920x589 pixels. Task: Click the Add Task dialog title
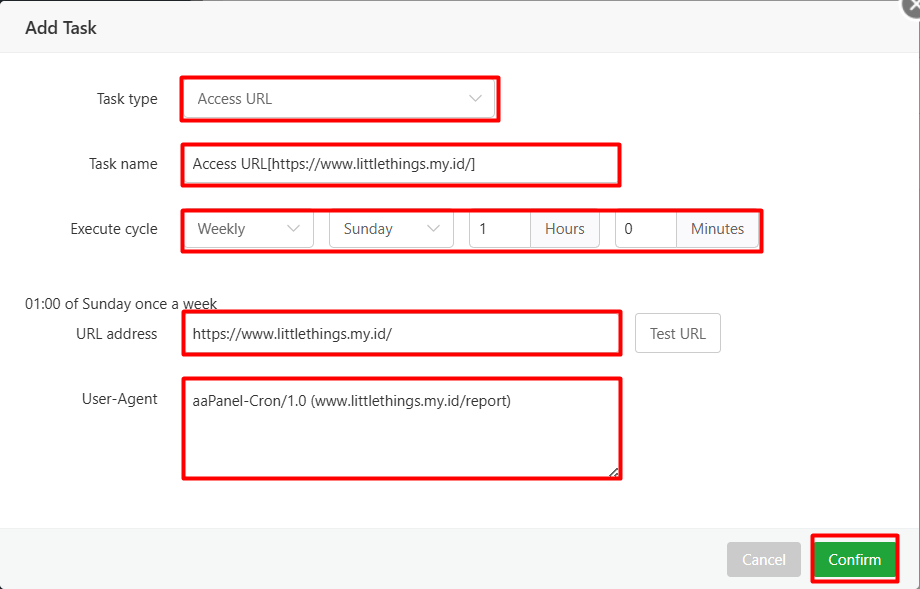coord(61,28)
